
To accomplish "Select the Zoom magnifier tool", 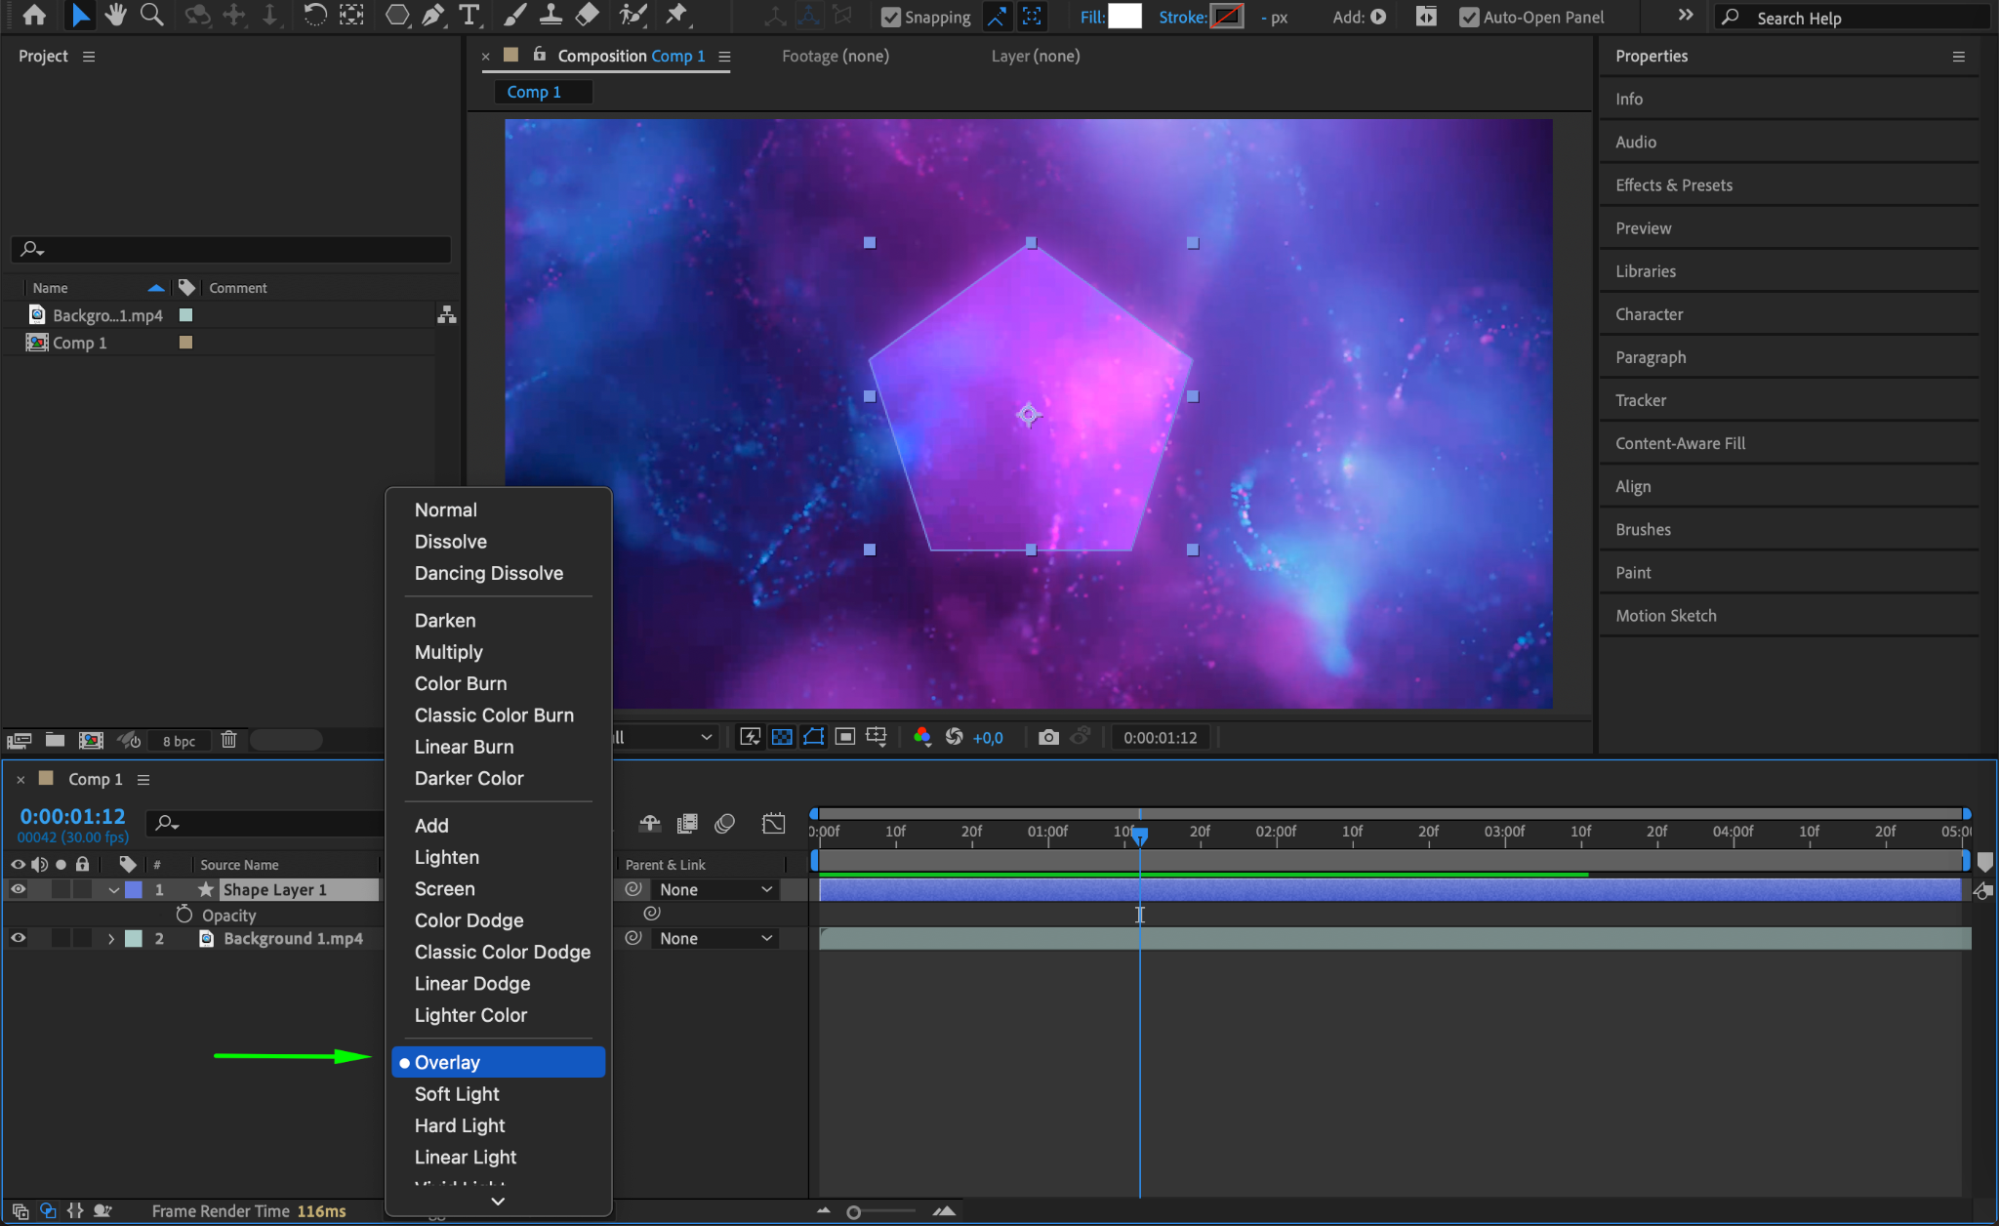I will tap(152, 15).
